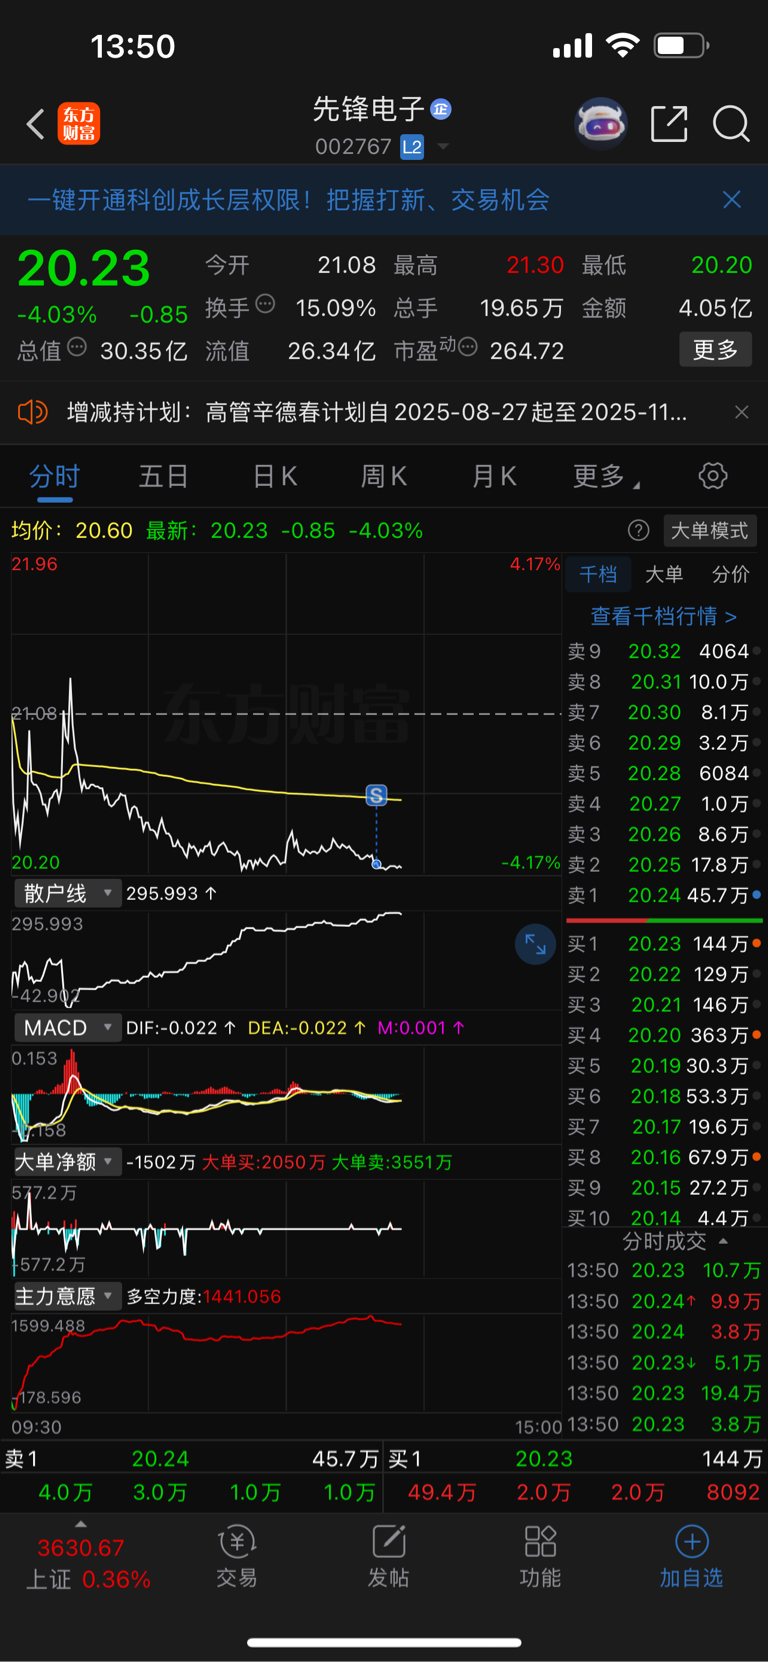Tap the 最高 21.30 value
Viewport: 768px width, 1662px height.
(x=535, y=265)
